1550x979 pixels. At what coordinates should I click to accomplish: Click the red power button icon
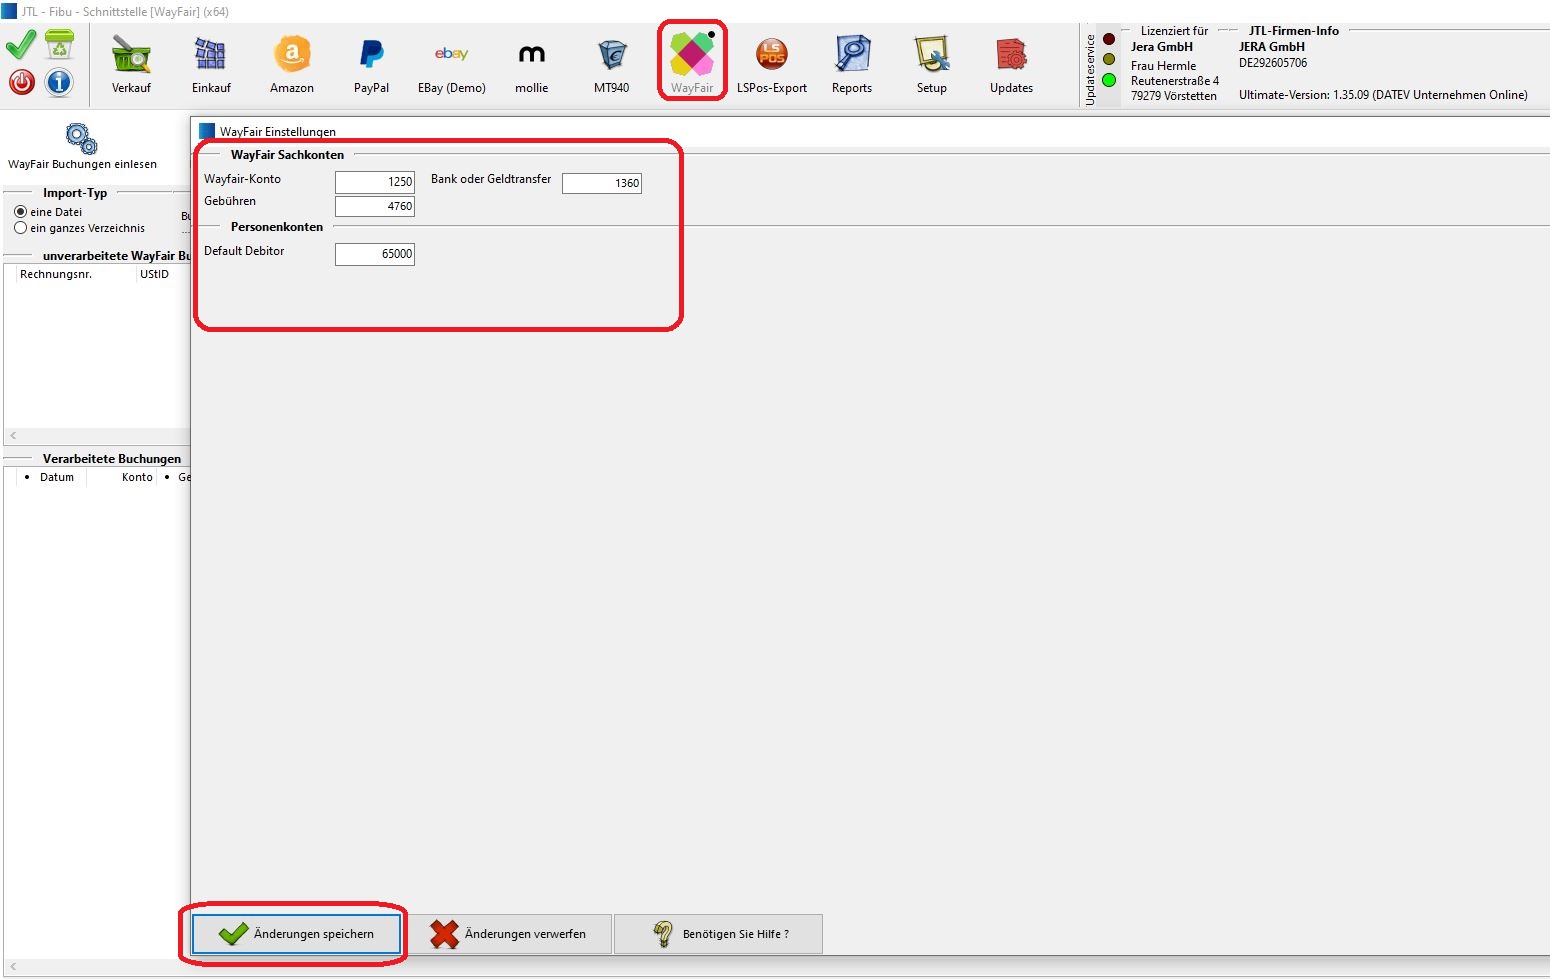(22, 82)
